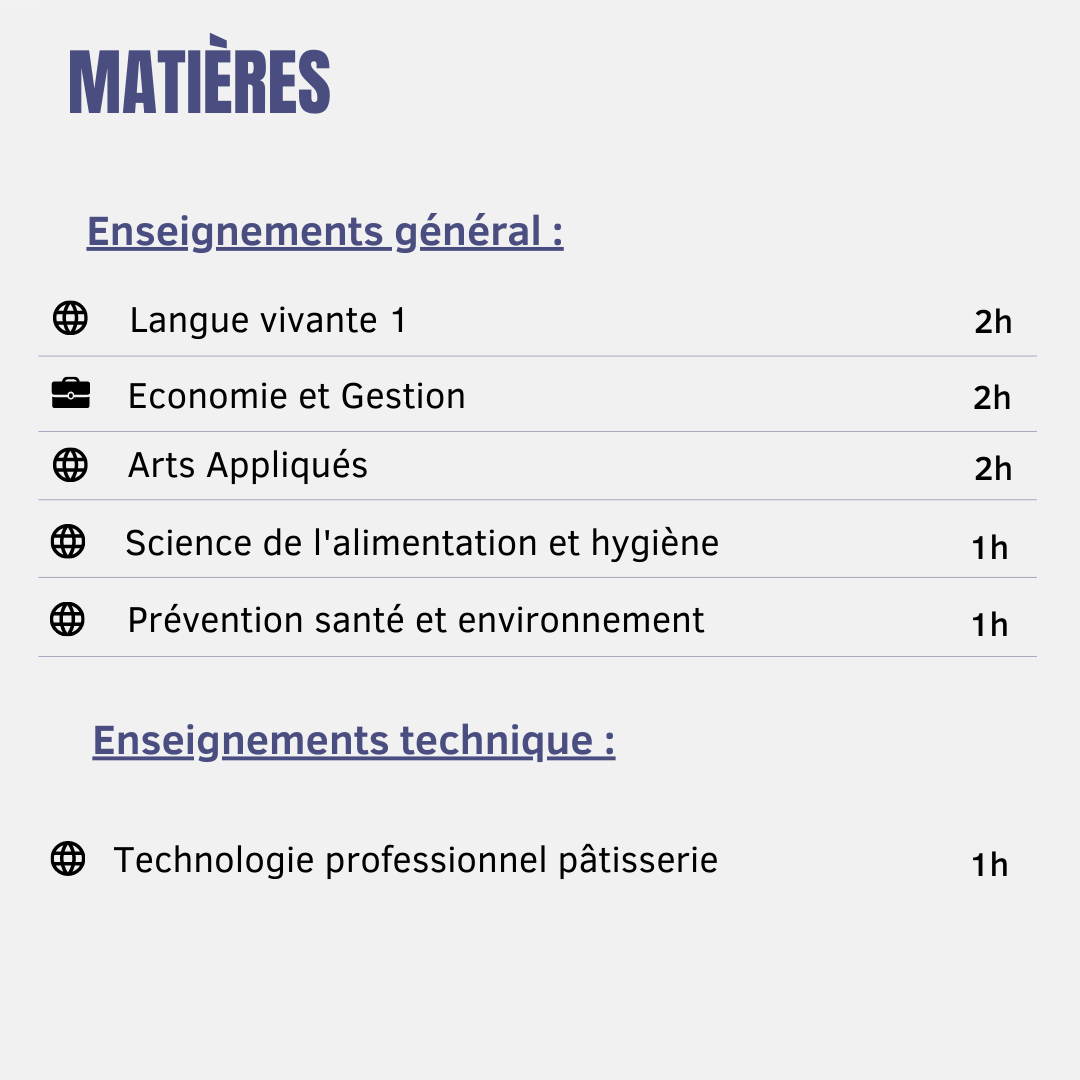The height and width of the screenshot is (1080, 1080).
Task: Click the globe icon beside Arts Appliqués
Action: 70,465
